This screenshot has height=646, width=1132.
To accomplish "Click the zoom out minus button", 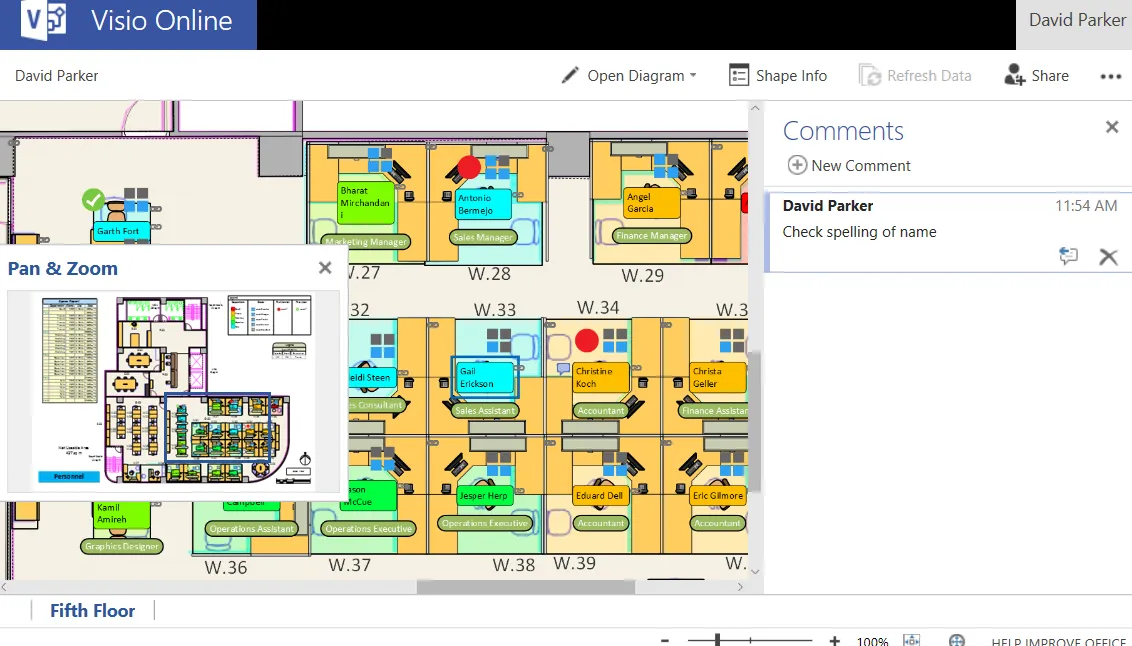I will 665,640.
